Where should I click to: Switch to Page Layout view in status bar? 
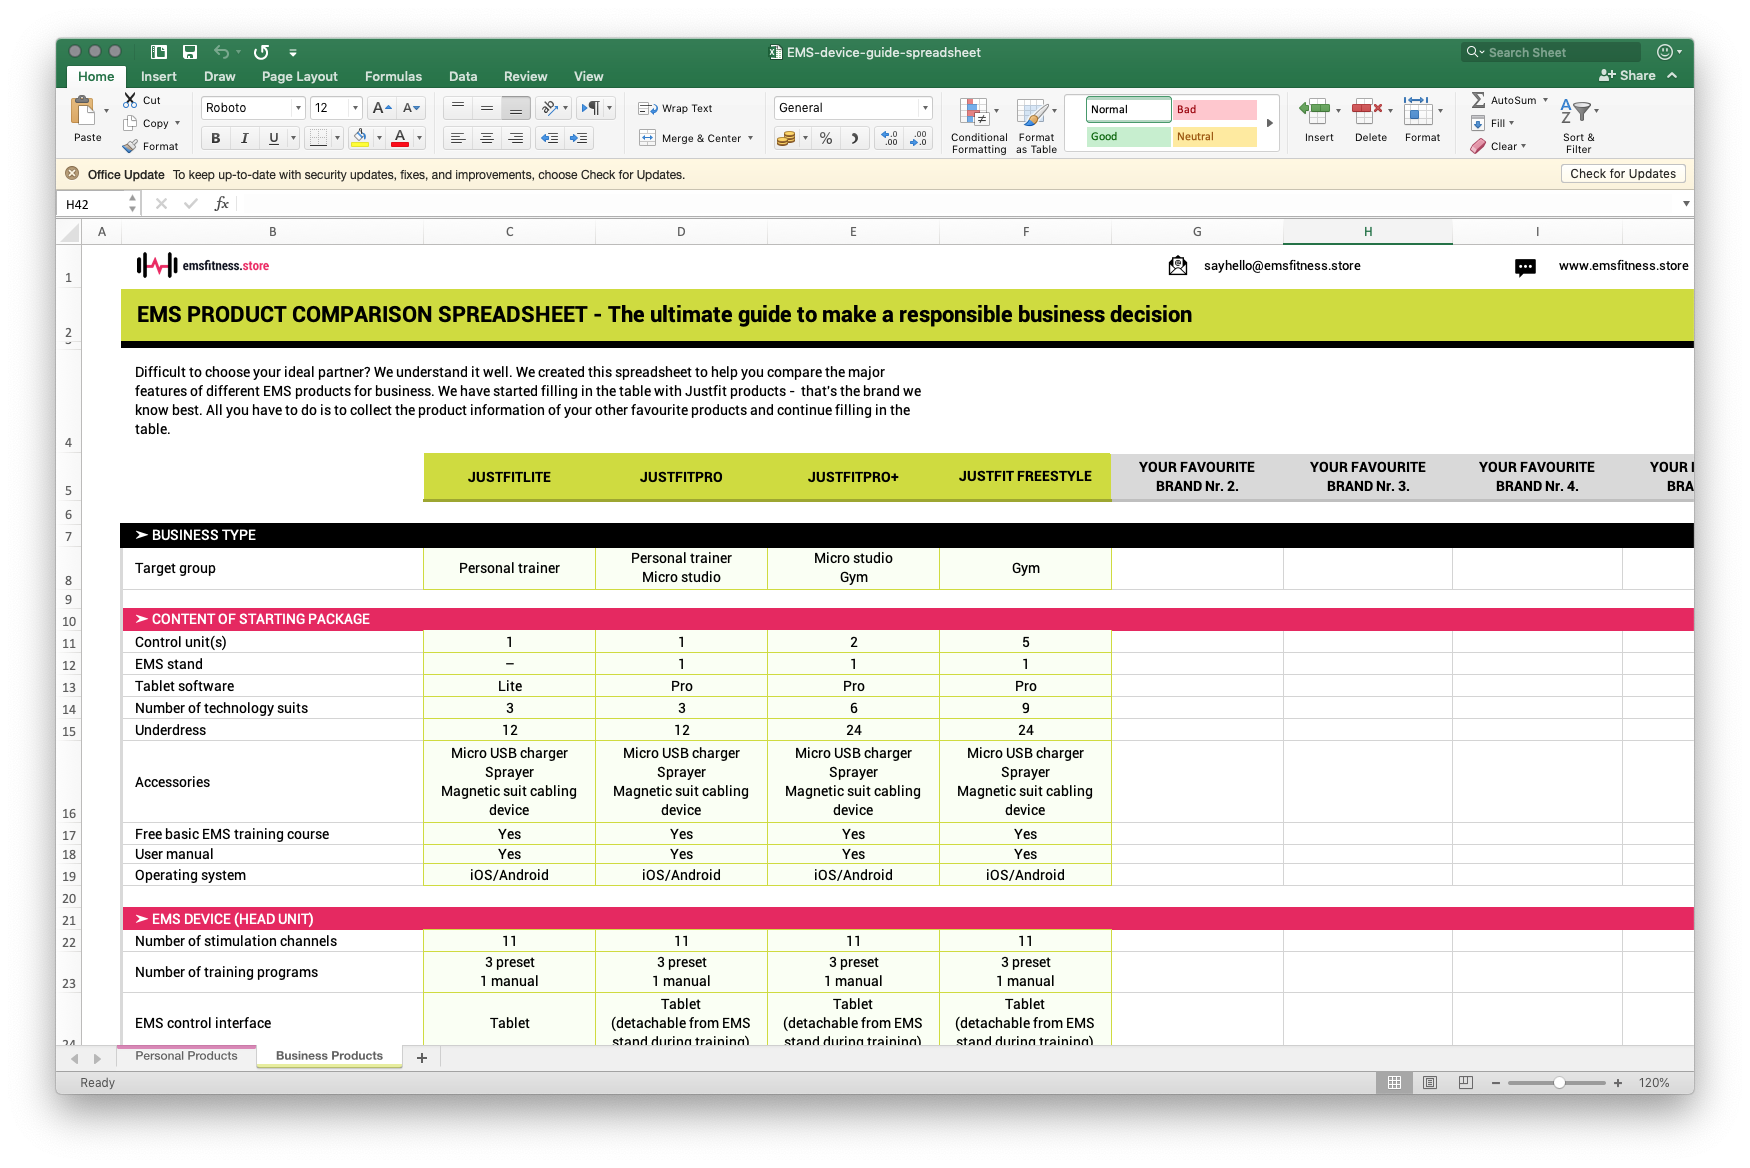[1430, 1083]
